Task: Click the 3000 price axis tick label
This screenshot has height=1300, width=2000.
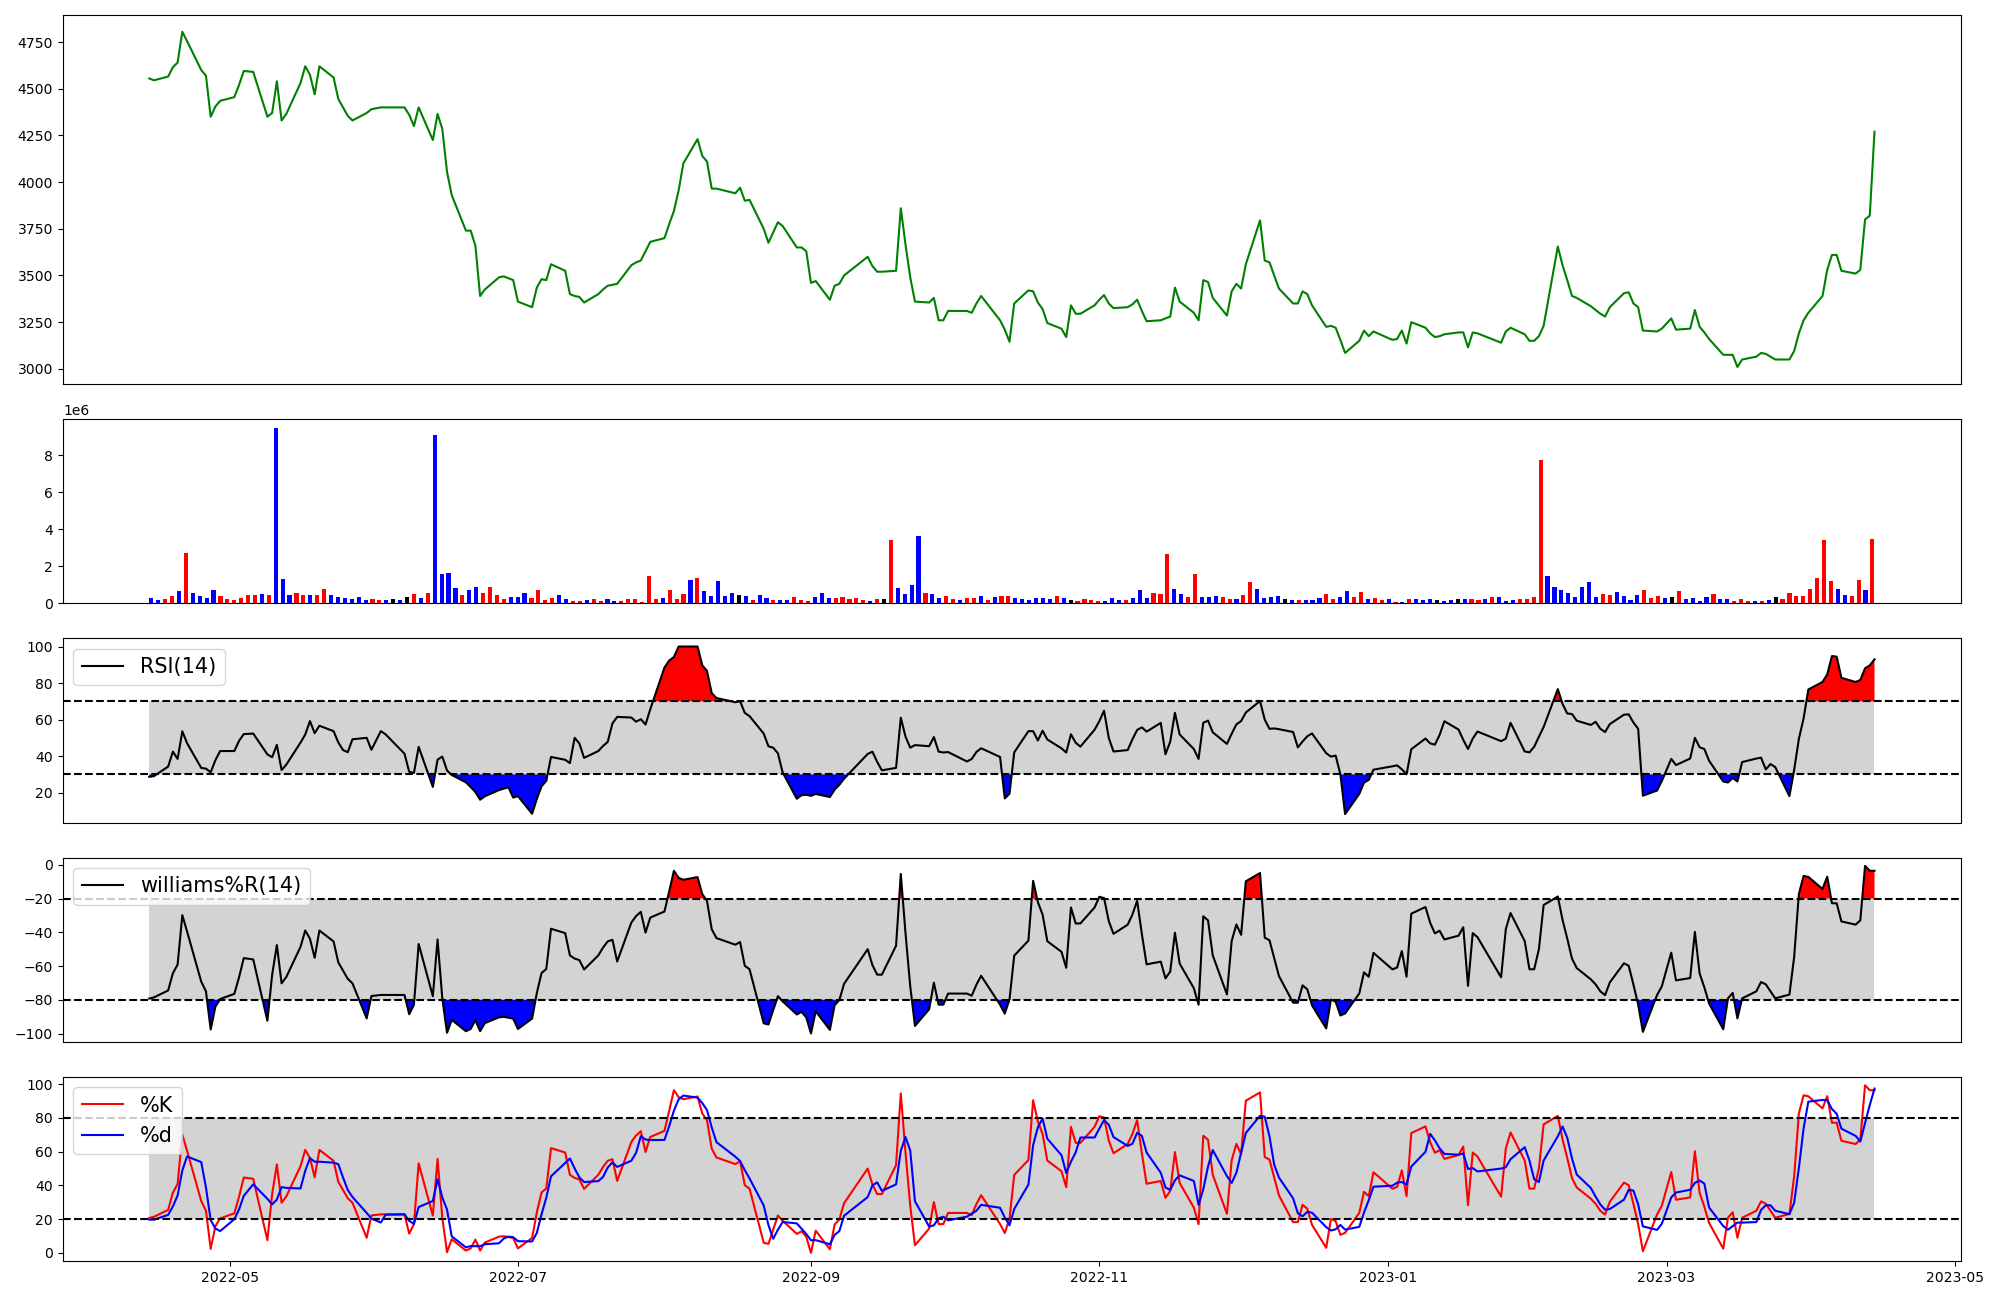Action: pyautogui.click(x=35, y=370)
